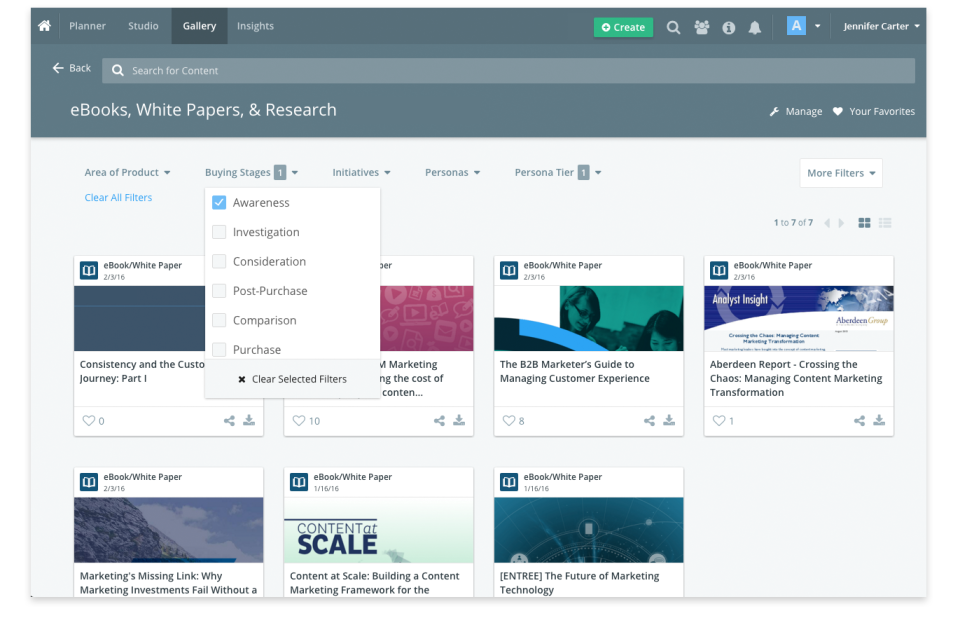Open Marketing's Missing Link mountain thumbnail
Viewport: 960px width, 618px height.
[168, 530]
